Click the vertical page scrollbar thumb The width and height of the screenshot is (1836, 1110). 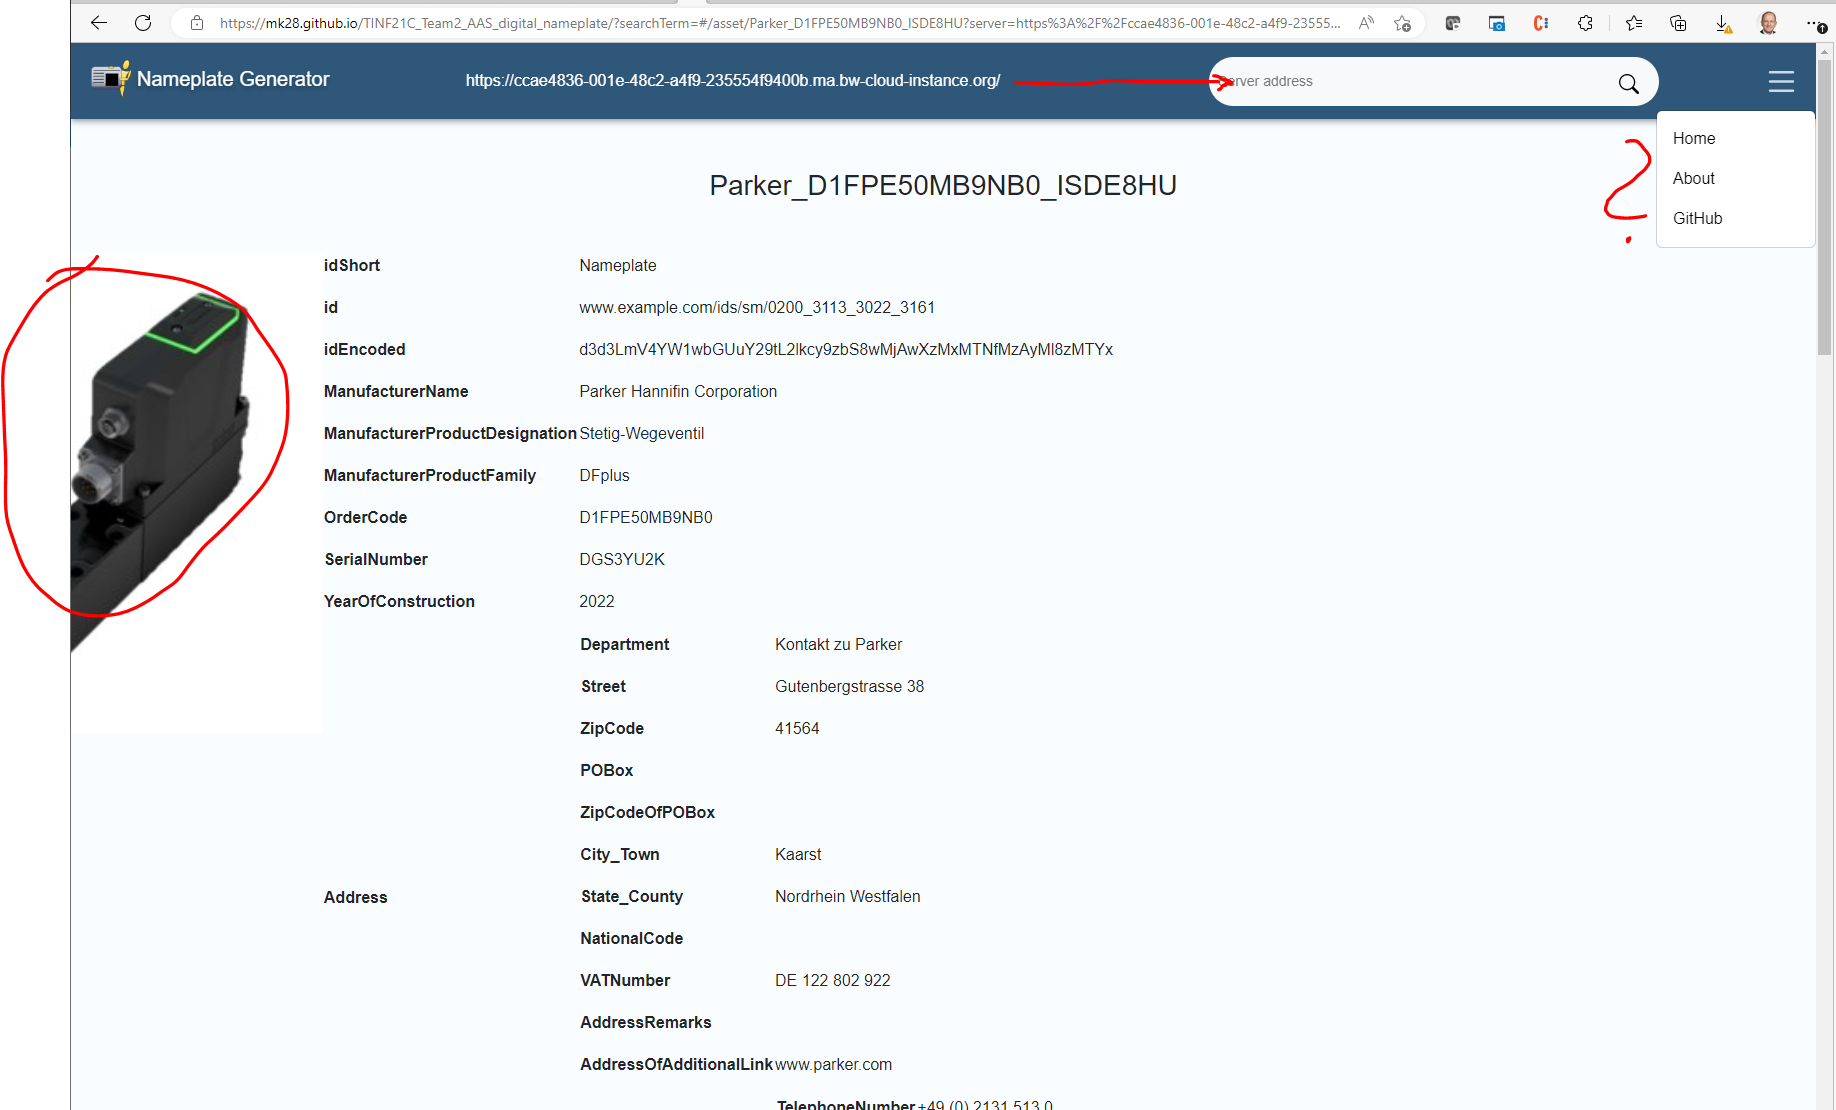(1825, 208)
